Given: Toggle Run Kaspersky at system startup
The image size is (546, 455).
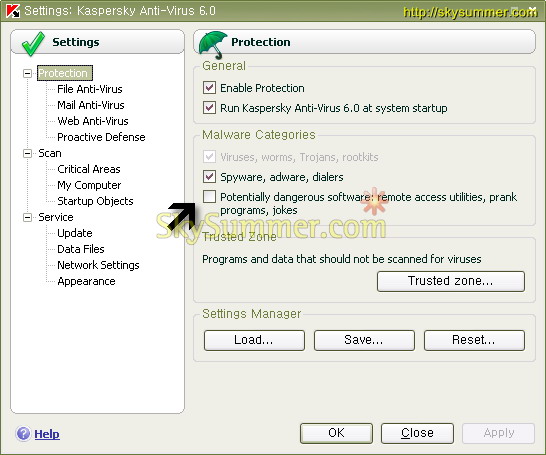Looking at the screenshot, I should (209, 108).
